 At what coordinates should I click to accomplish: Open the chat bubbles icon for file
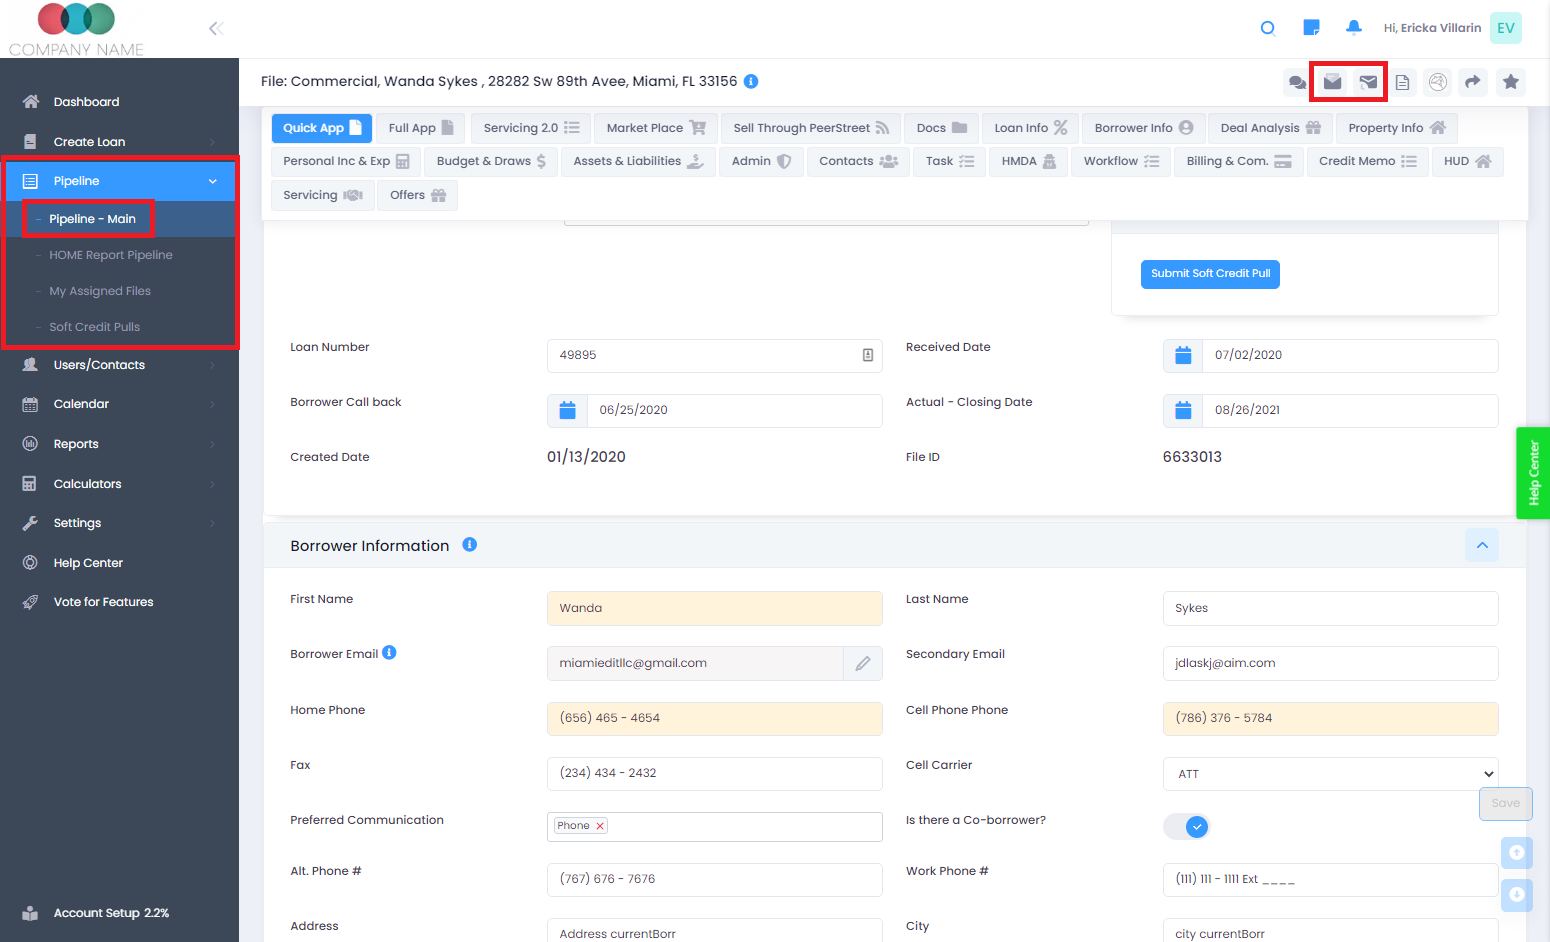pos(1297,82)
